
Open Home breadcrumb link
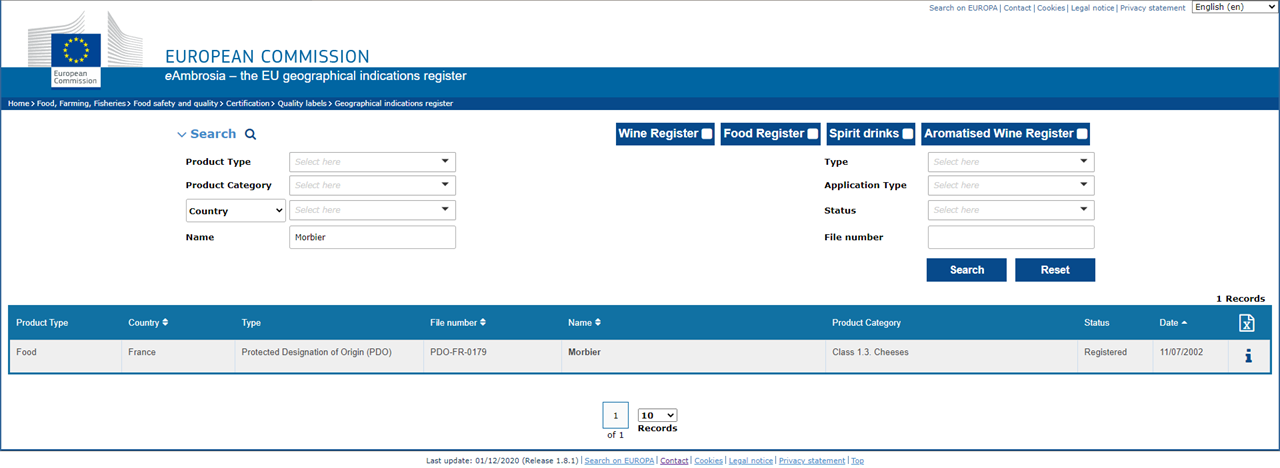tap(19, 103)
